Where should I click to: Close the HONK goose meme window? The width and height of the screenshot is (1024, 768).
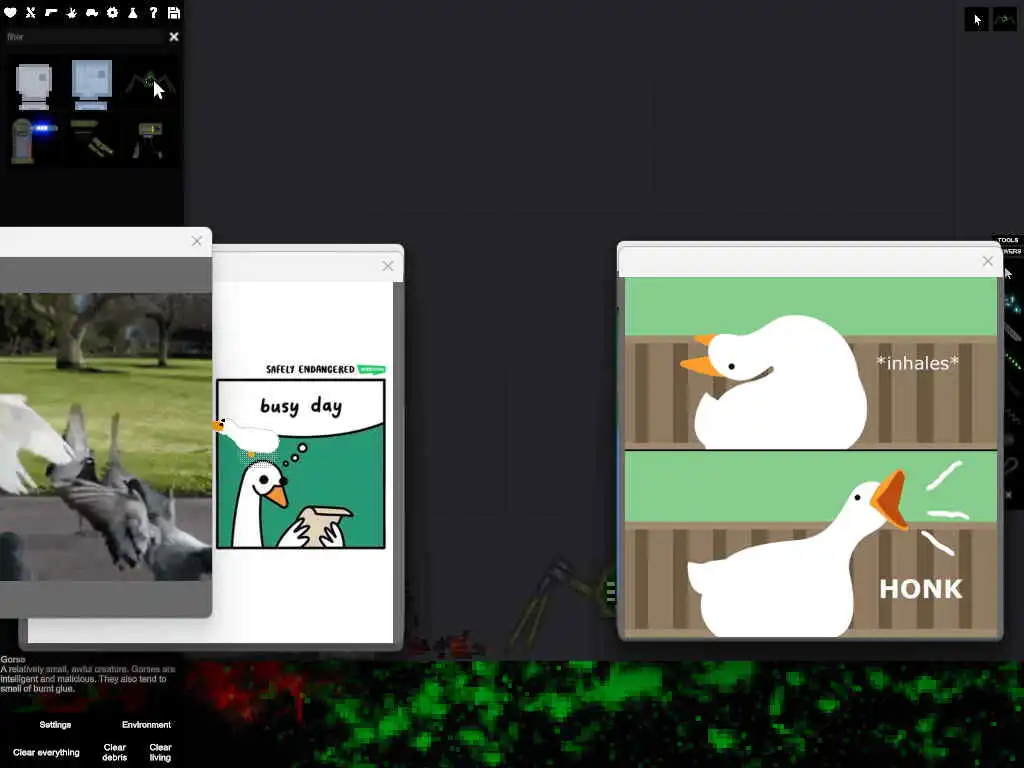(x=987, y=261)
